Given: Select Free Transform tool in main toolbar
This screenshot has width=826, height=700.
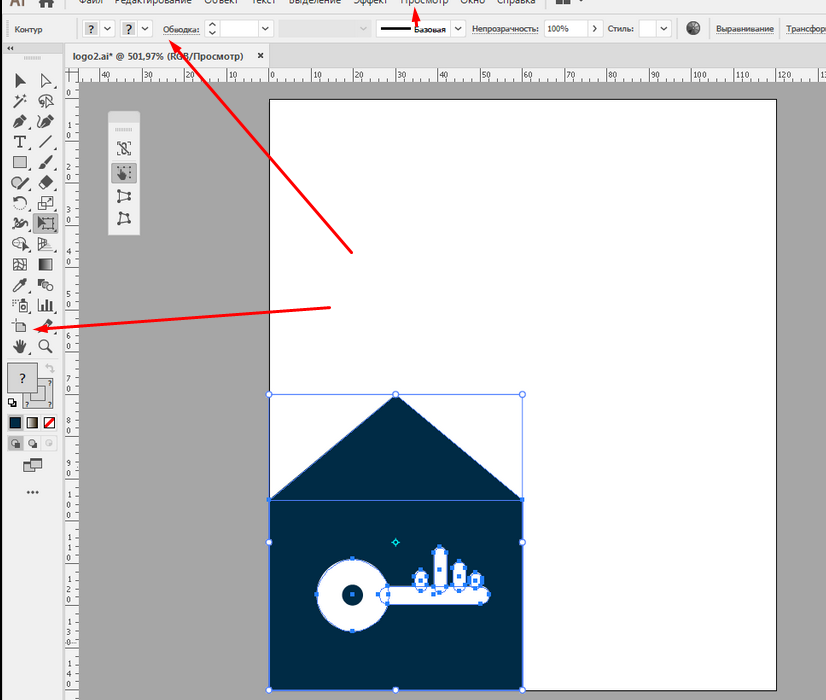Looking at the screenshot, I should click(45, 224).
